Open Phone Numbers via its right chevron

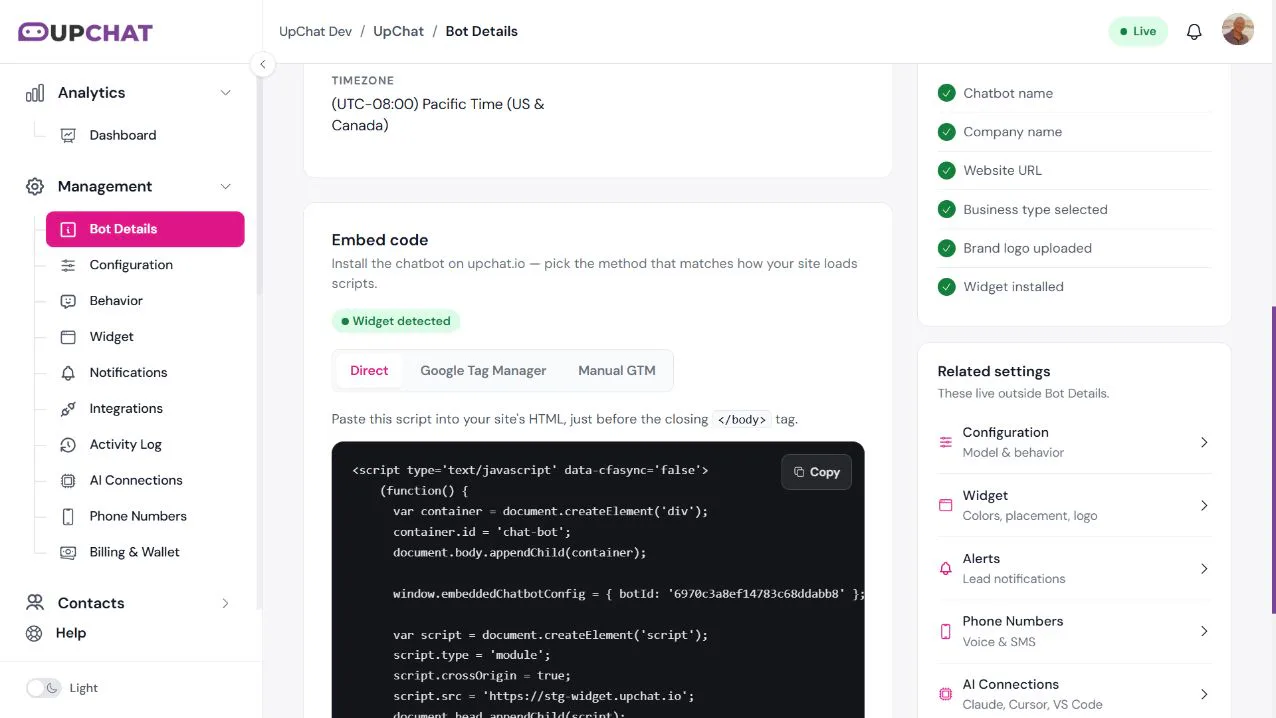coord(1204,631)
